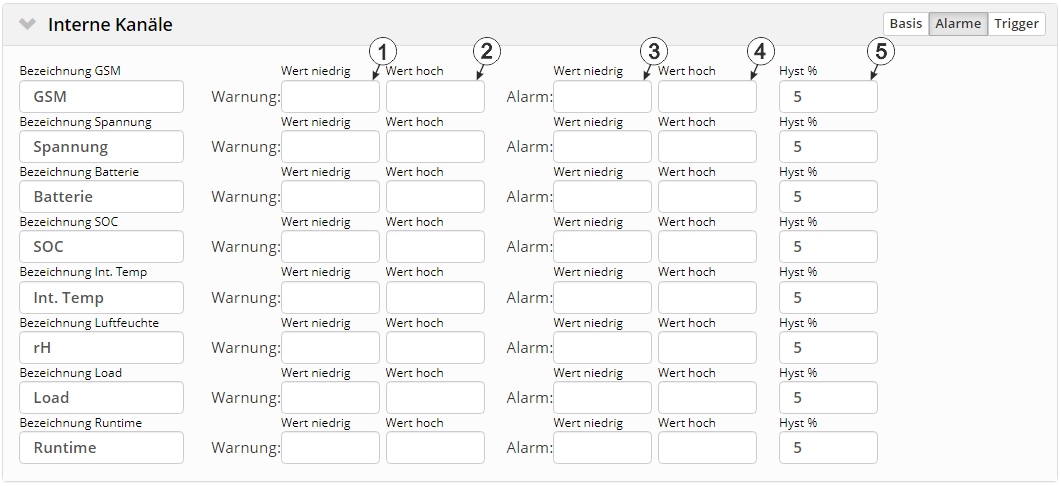Screen dimensions: 1061x486
Task: Focus the GSM Warnung Wert niedrig field
Action: tap(330, 97)
